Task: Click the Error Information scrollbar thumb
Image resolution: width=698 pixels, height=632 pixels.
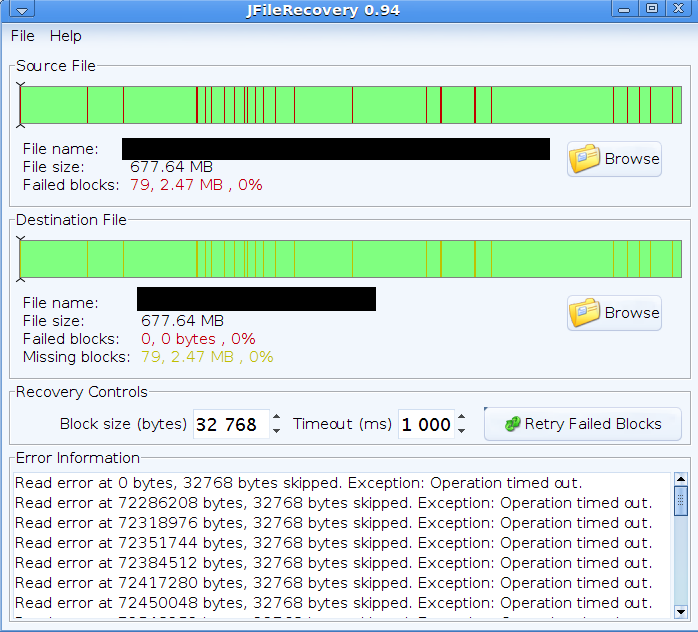Action: pyautogui.click(x=681, y=501)
